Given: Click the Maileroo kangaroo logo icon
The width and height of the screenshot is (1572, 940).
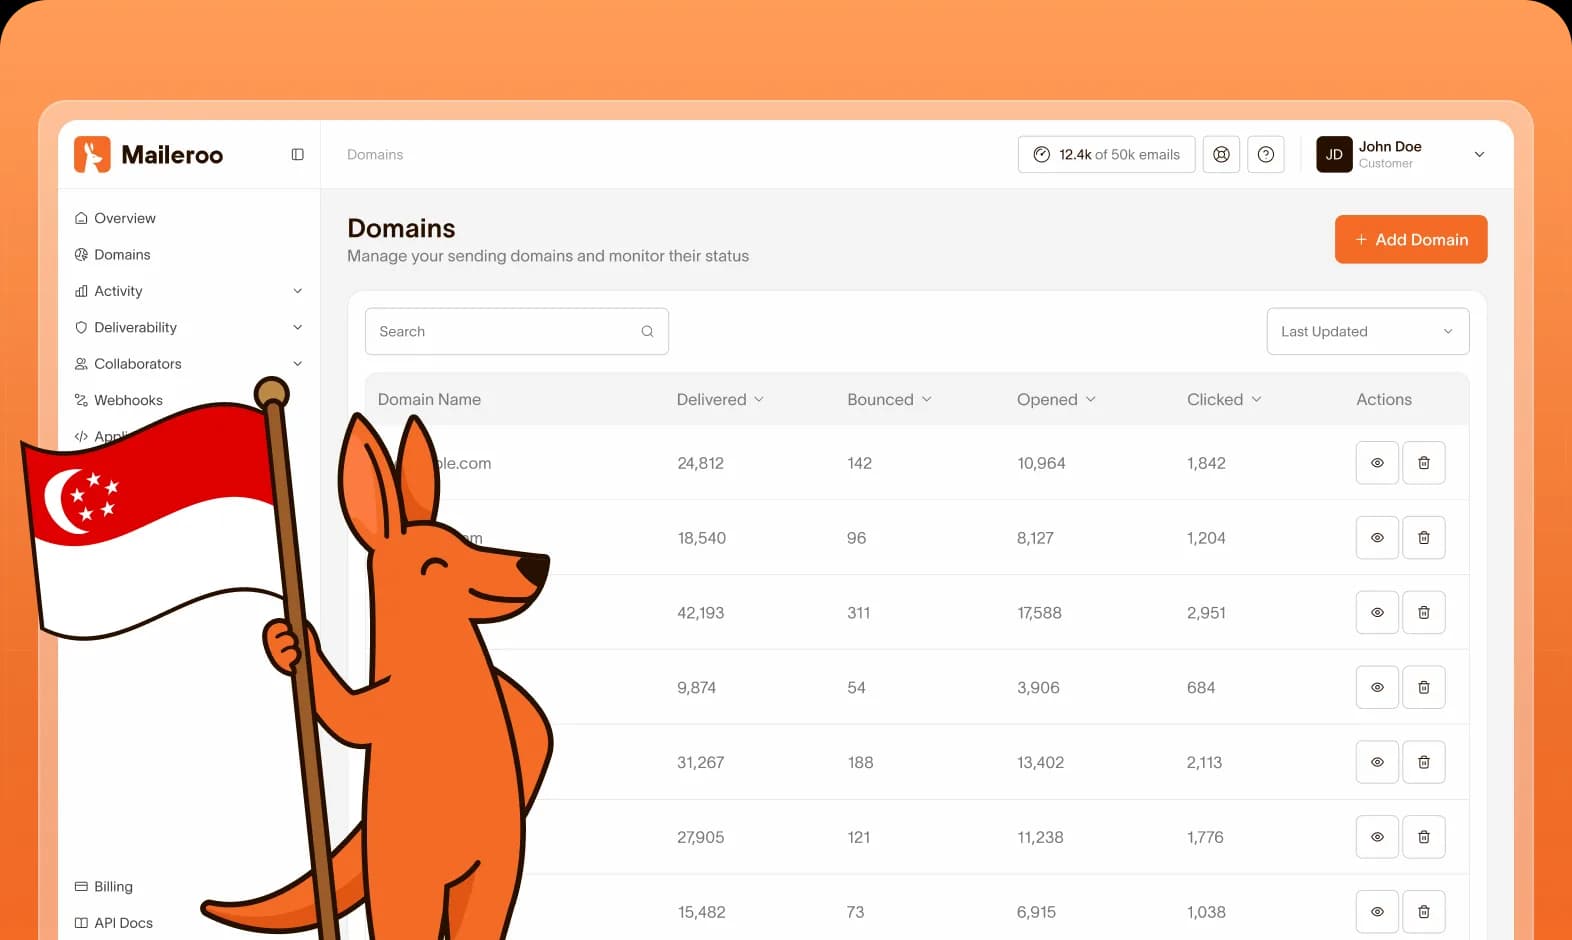Looking at the screenshot, I should click(x=92, y=154).
